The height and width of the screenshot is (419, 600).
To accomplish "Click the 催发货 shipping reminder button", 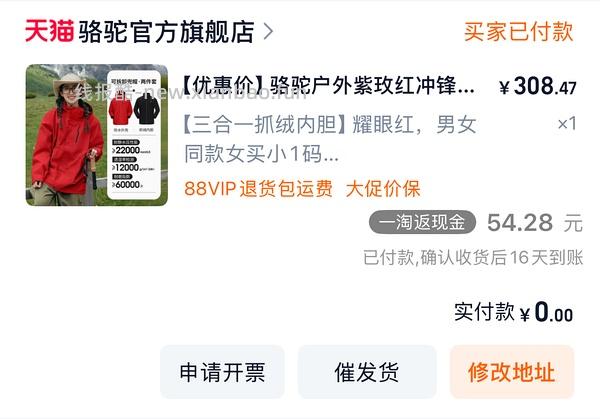I will (367, 372).
